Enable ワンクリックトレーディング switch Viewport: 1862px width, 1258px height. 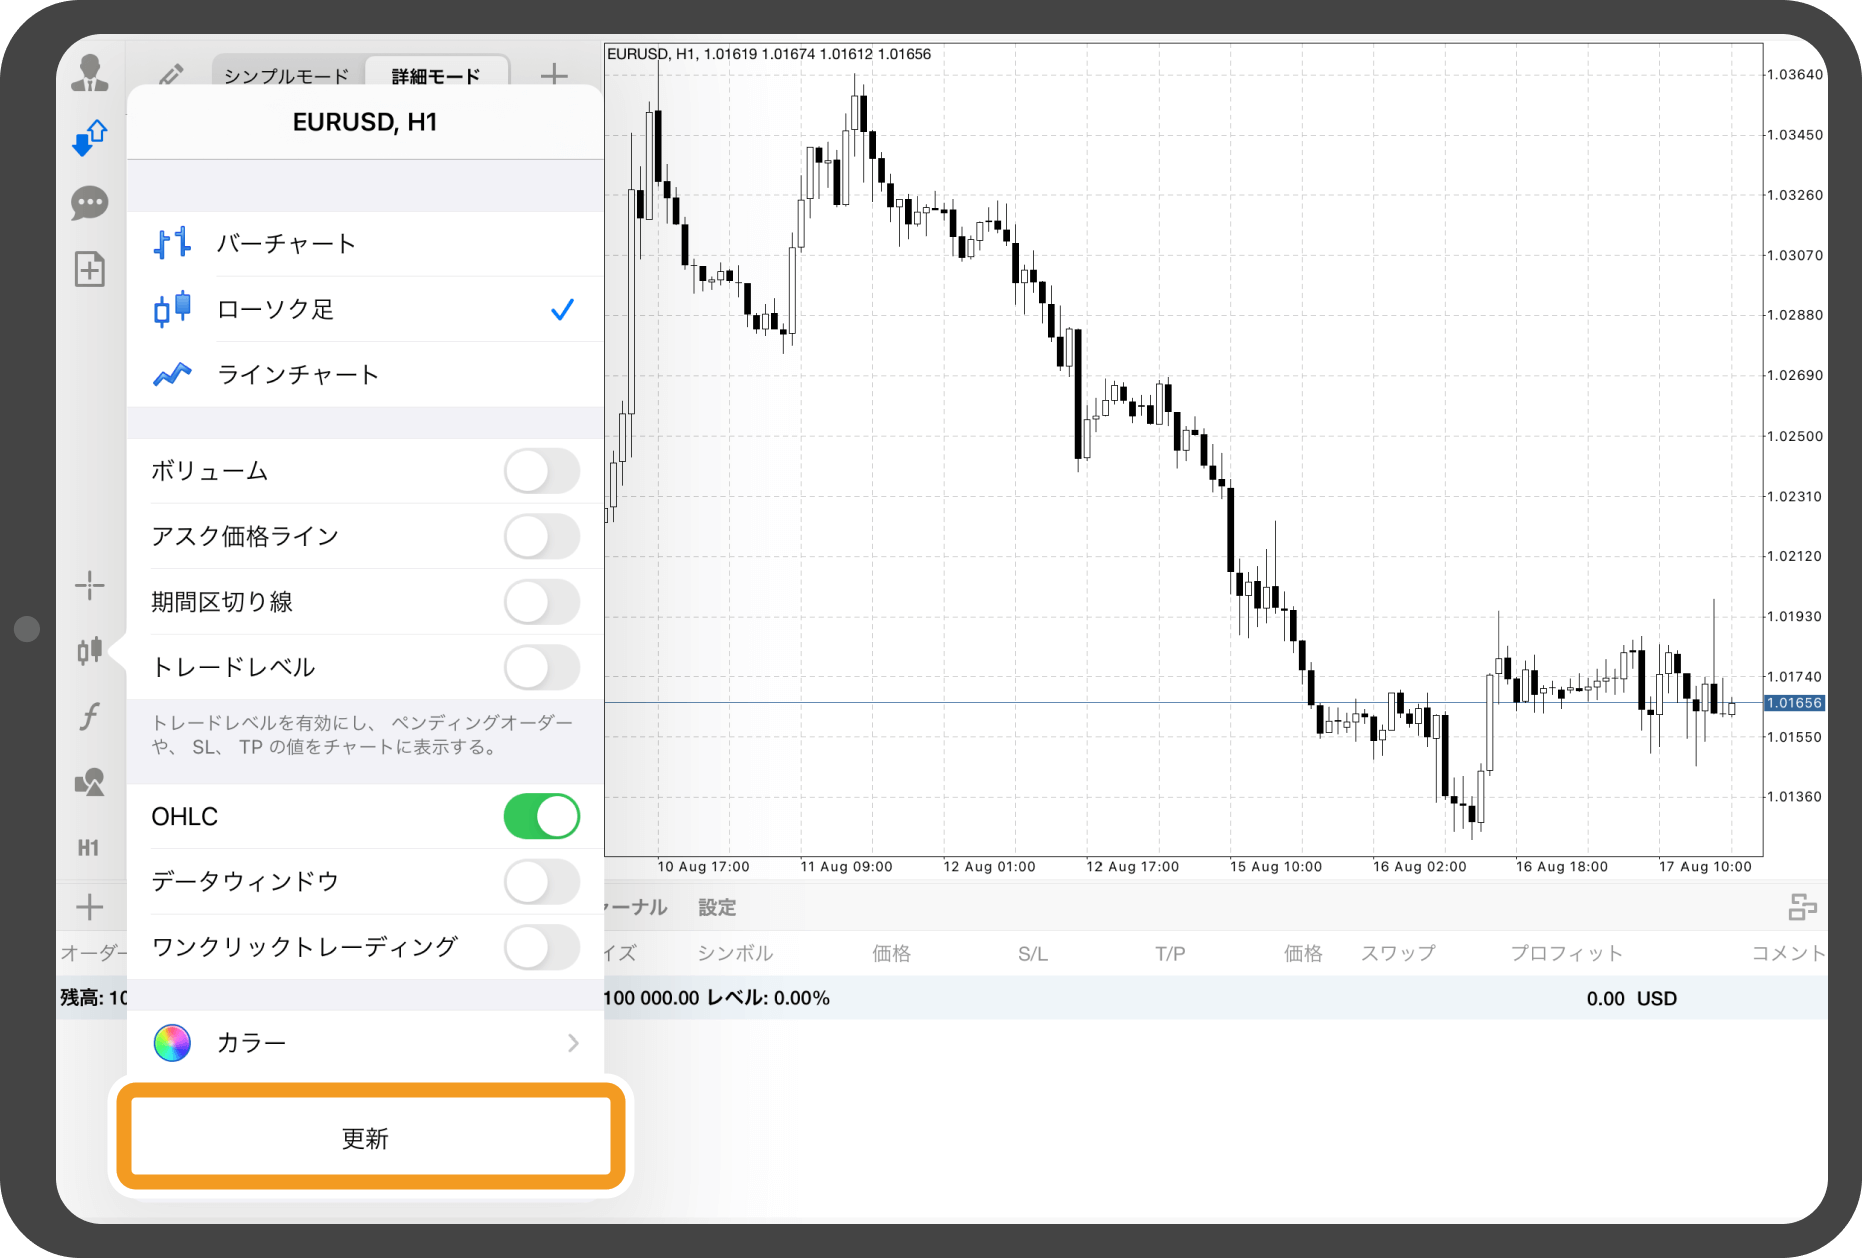541,947
